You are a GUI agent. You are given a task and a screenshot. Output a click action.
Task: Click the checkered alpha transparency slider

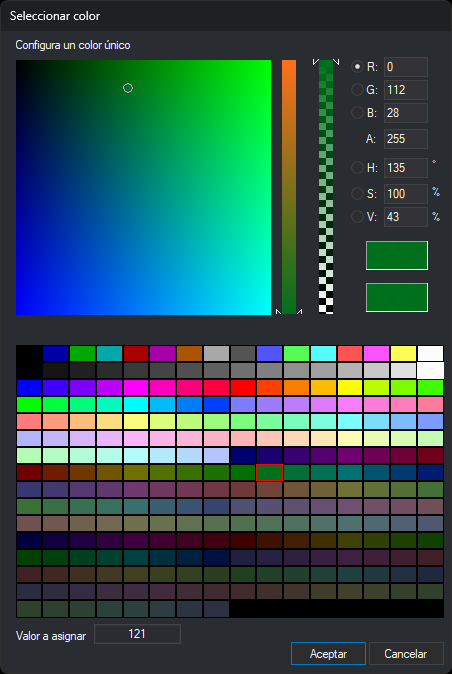pos(326,187)
